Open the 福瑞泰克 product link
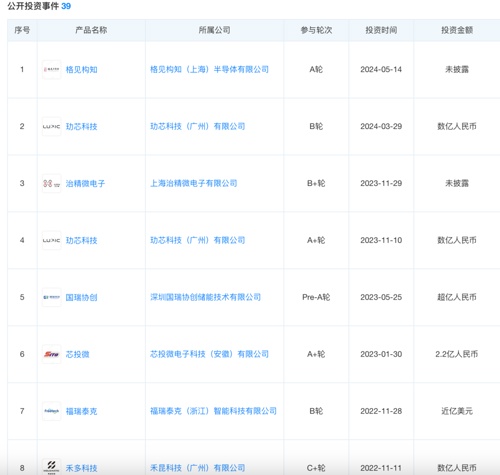Image resolution: width=500 pixels, height=475 pixels. pyautogui.click(x=82, y=411)
